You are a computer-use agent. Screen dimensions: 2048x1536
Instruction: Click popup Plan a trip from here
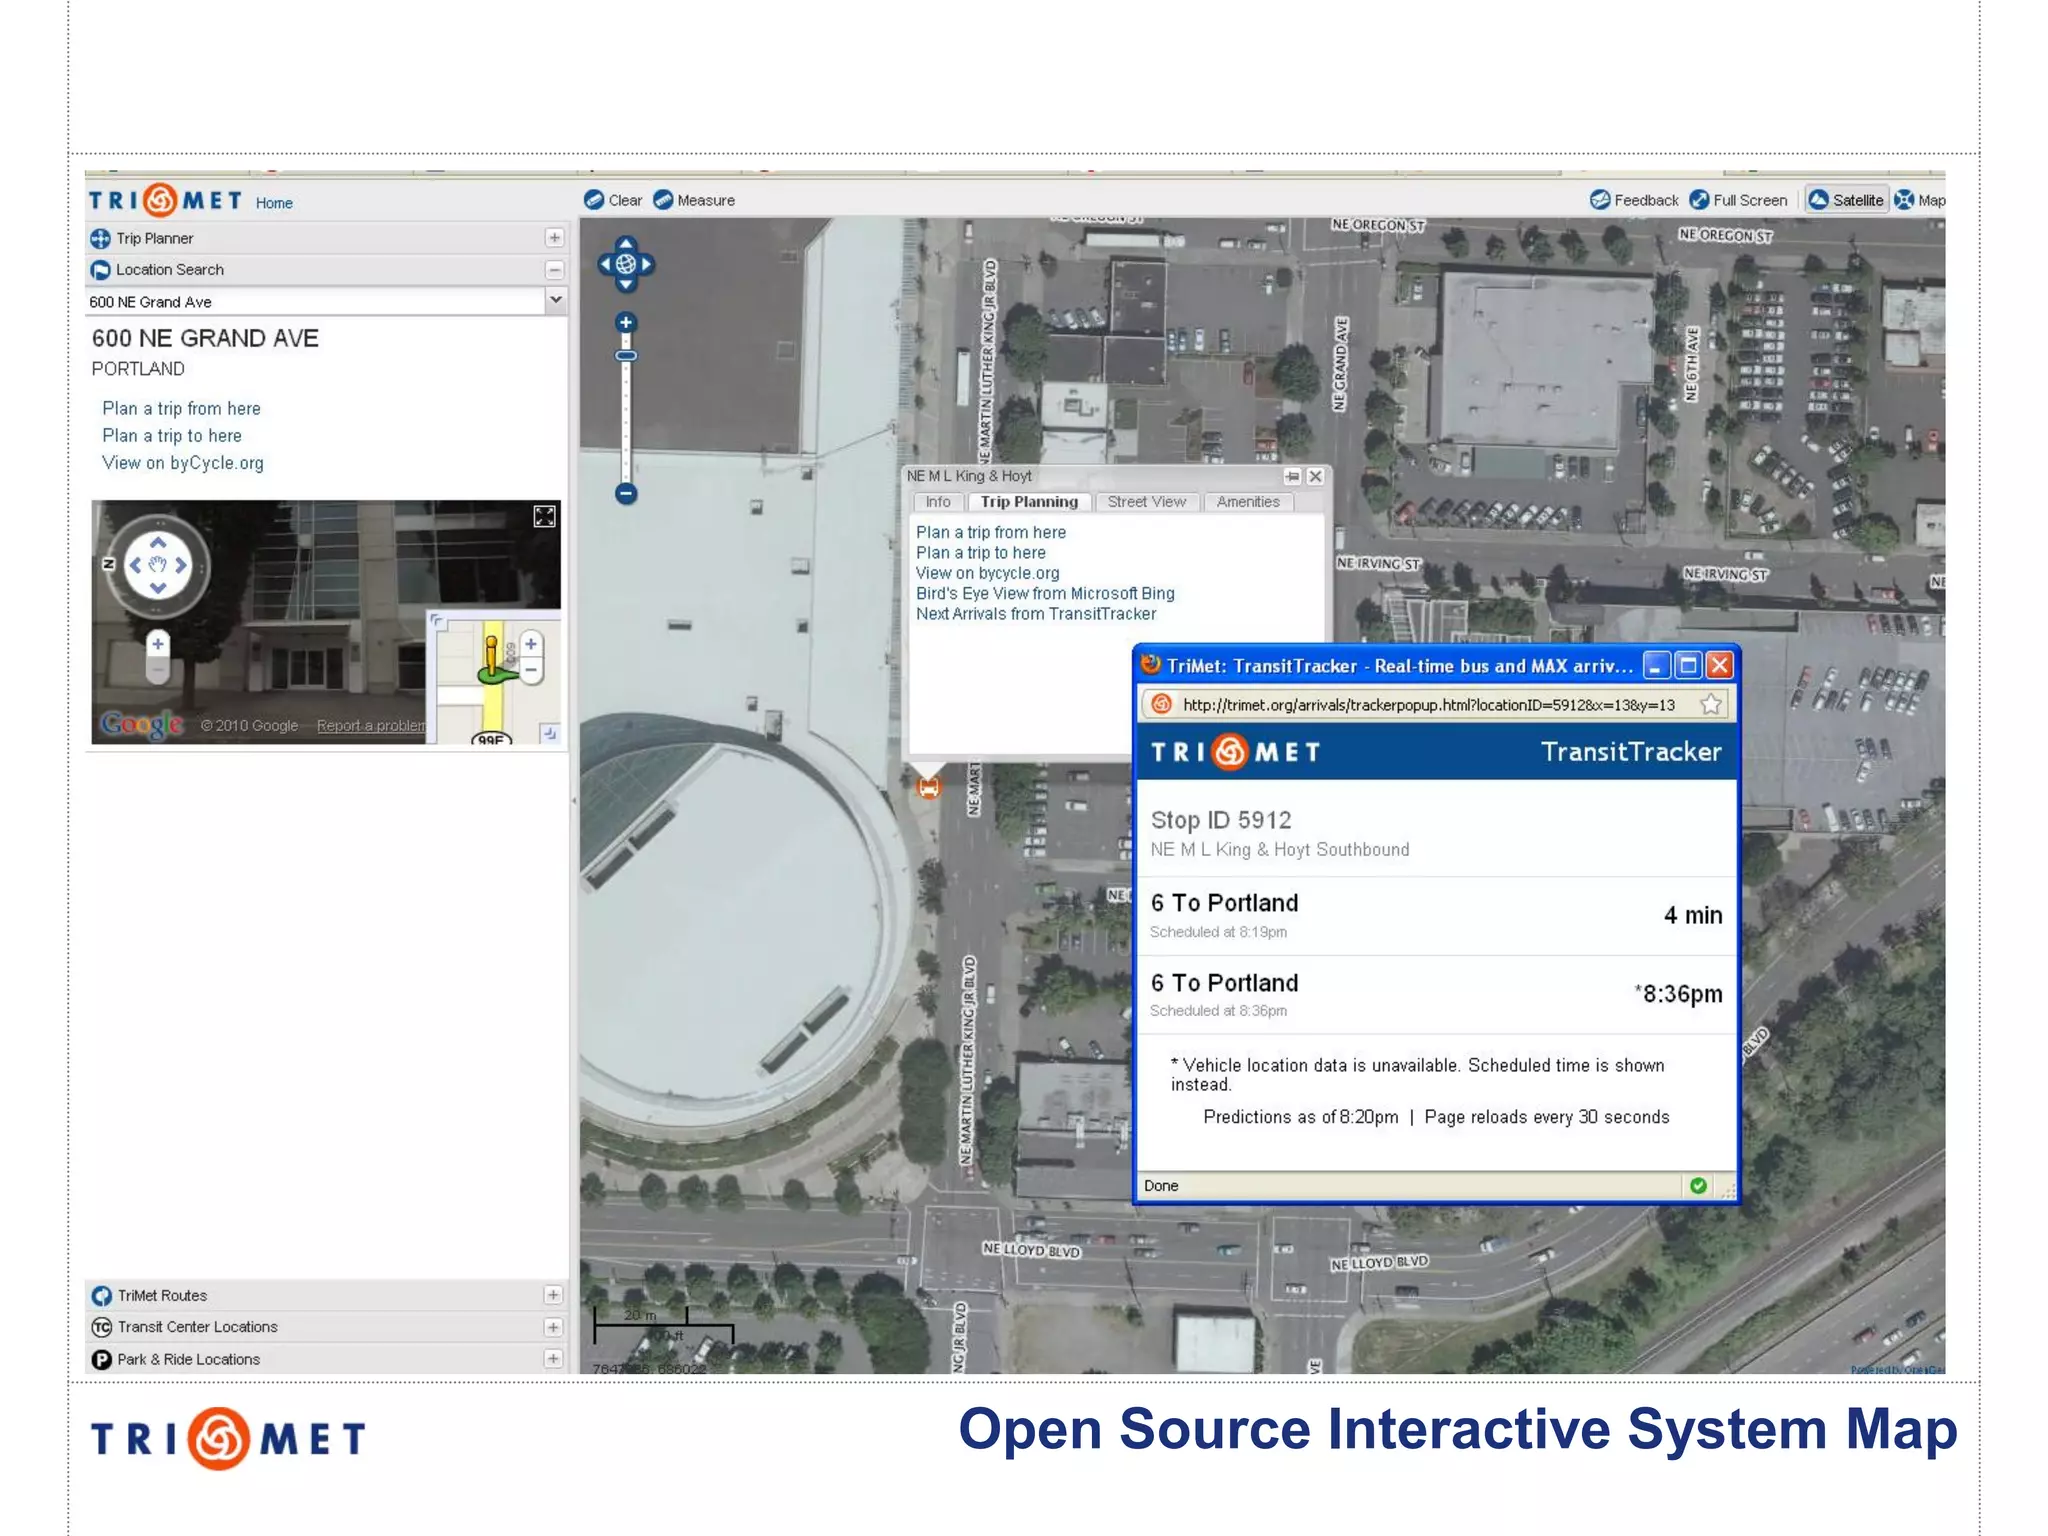[991, 532]
